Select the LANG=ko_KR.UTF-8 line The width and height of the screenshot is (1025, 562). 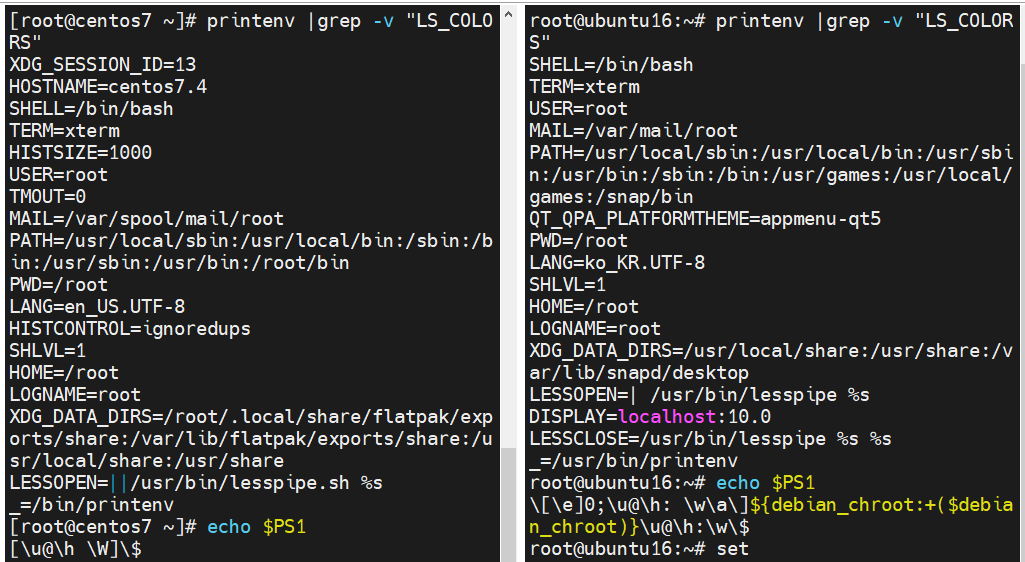point(617,263)
